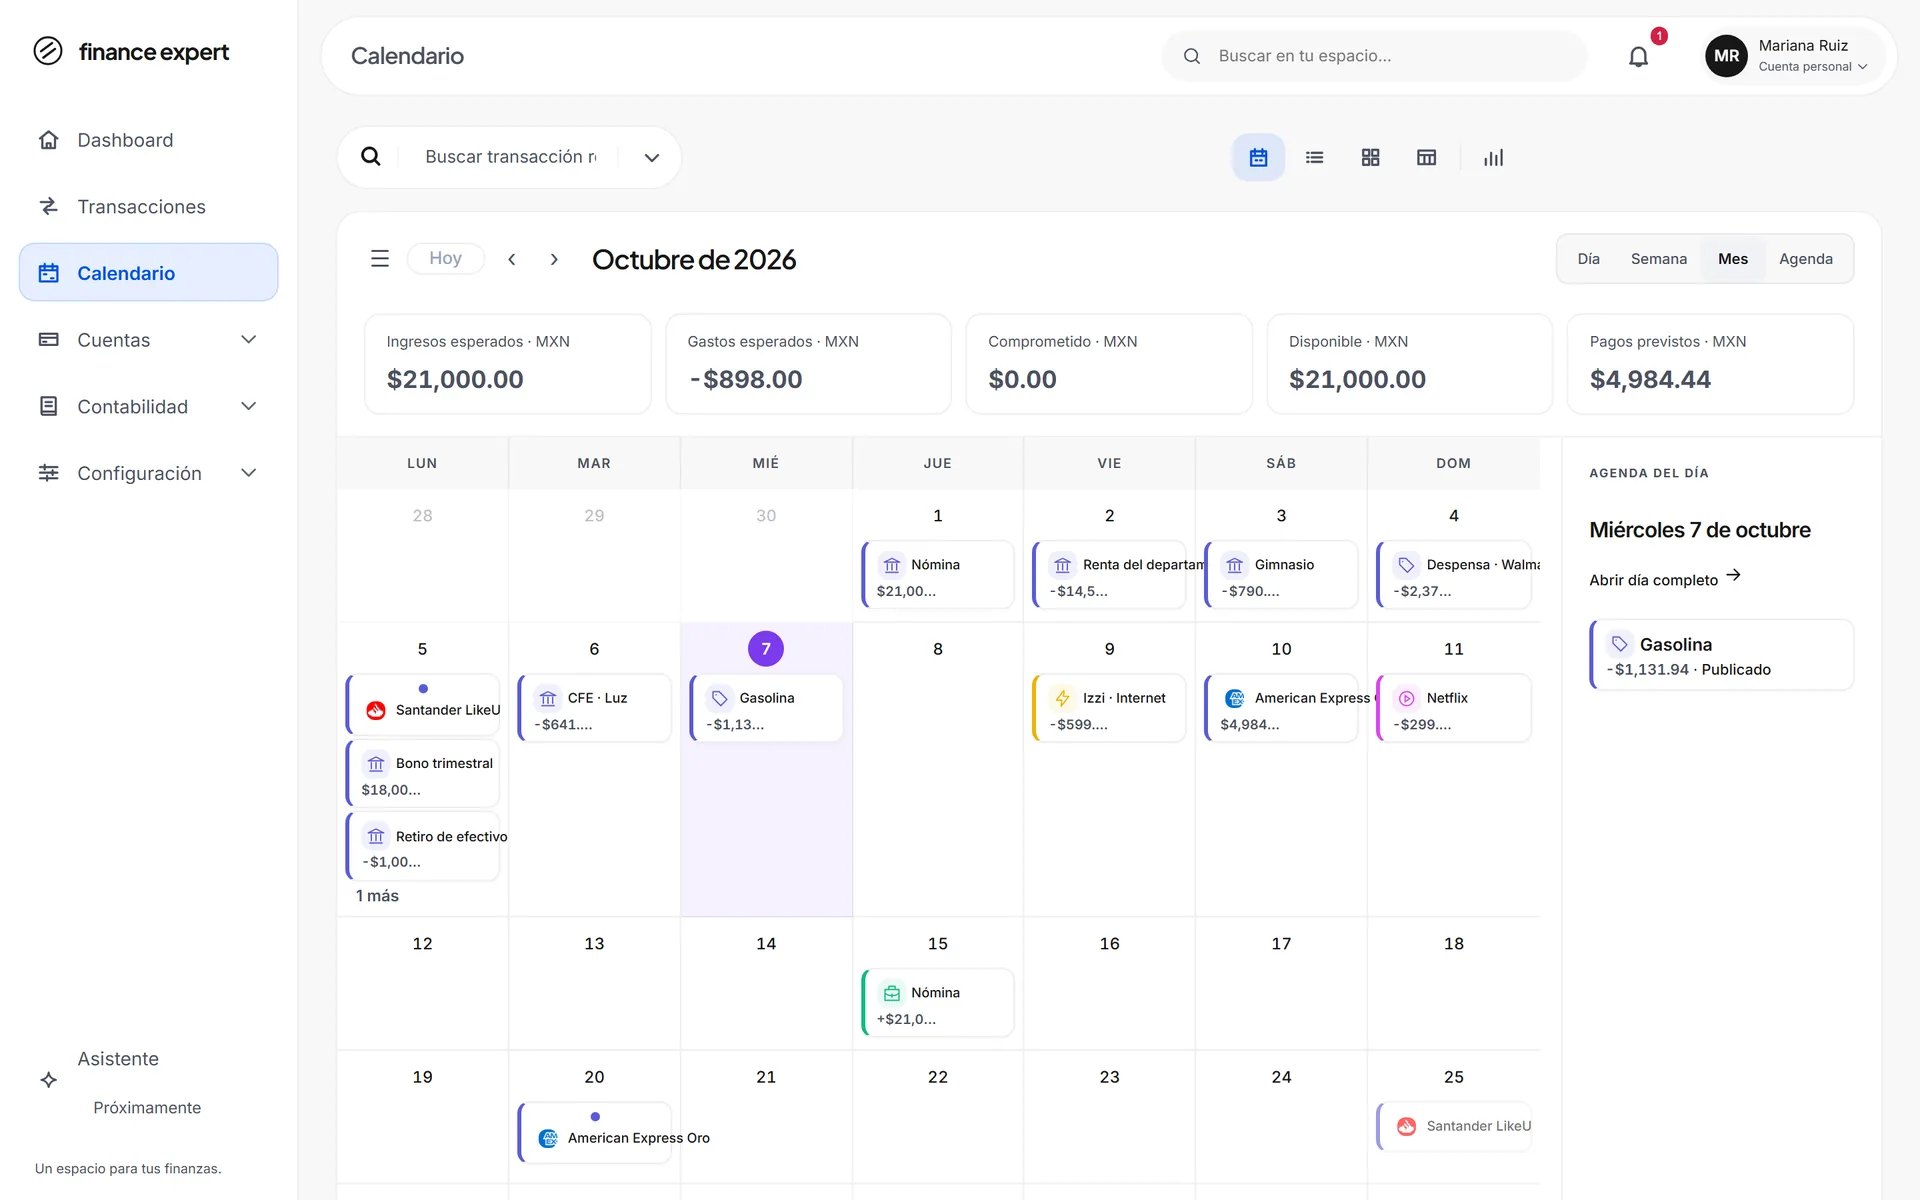Open the Despensa Walmart event
This screenshot has height=1200, width=1920.
(x=1454, y=575)
